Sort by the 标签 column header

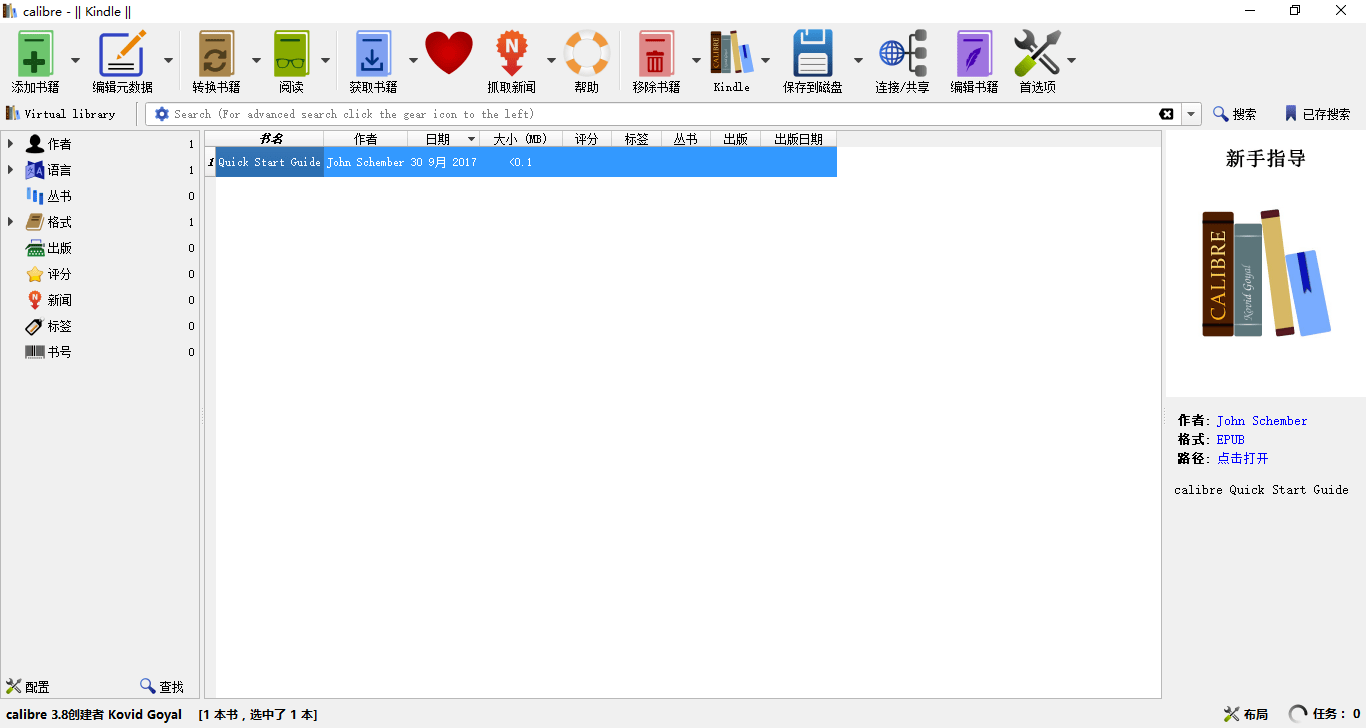(637, 139)
